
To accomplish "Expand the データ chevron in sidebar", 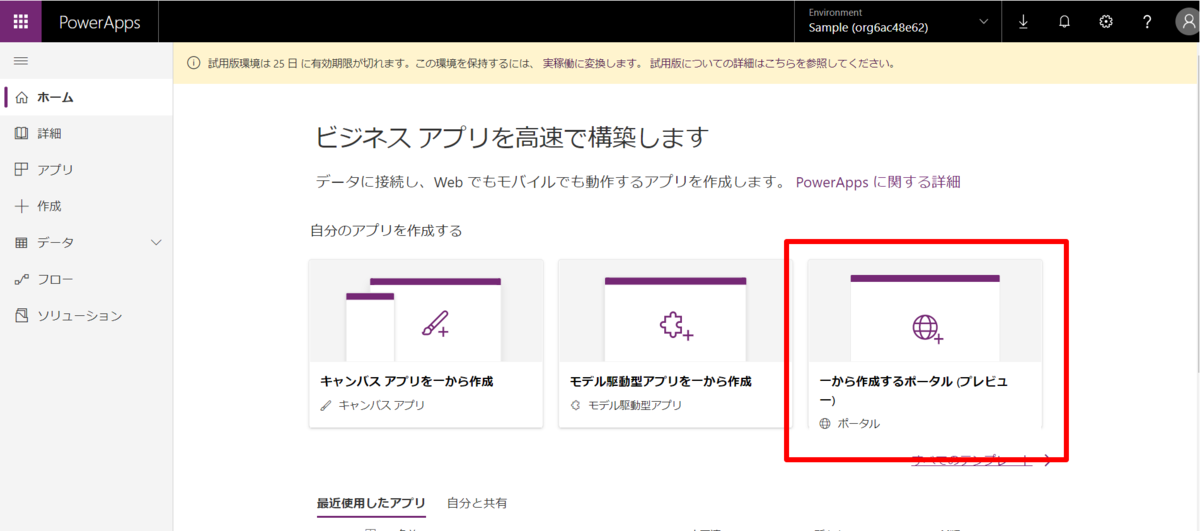I will (x=155, y=242).
